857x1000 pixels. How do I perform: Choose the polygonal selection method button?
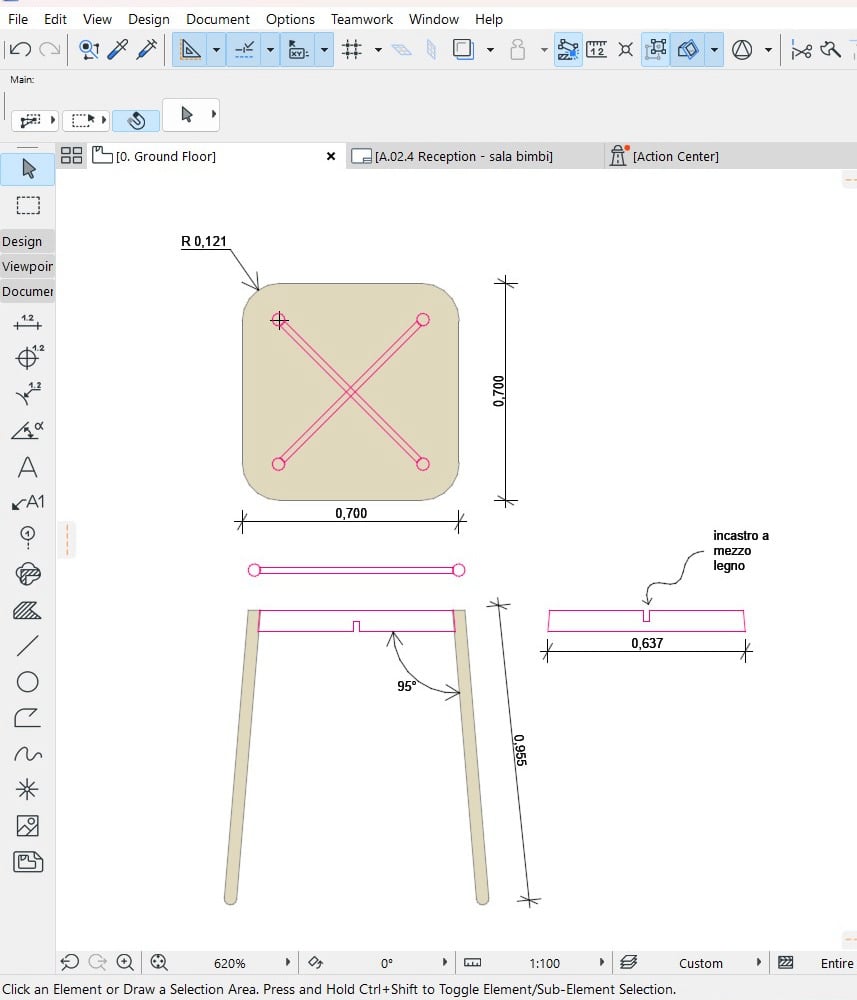(34, 120)
